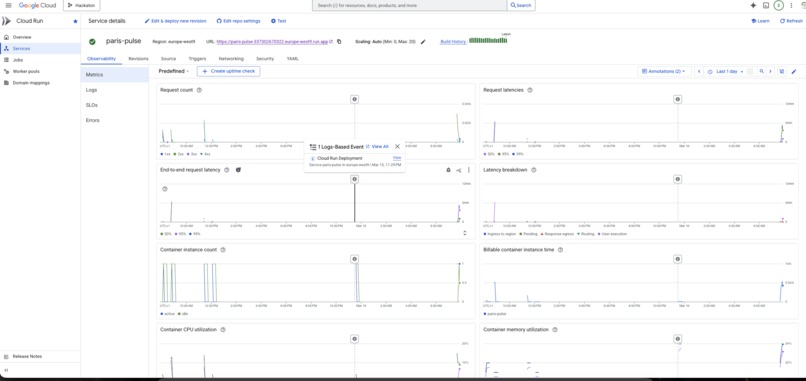Open help for Billable container instance time
This screenshot has width=806, height=381.
pos(560,250)
